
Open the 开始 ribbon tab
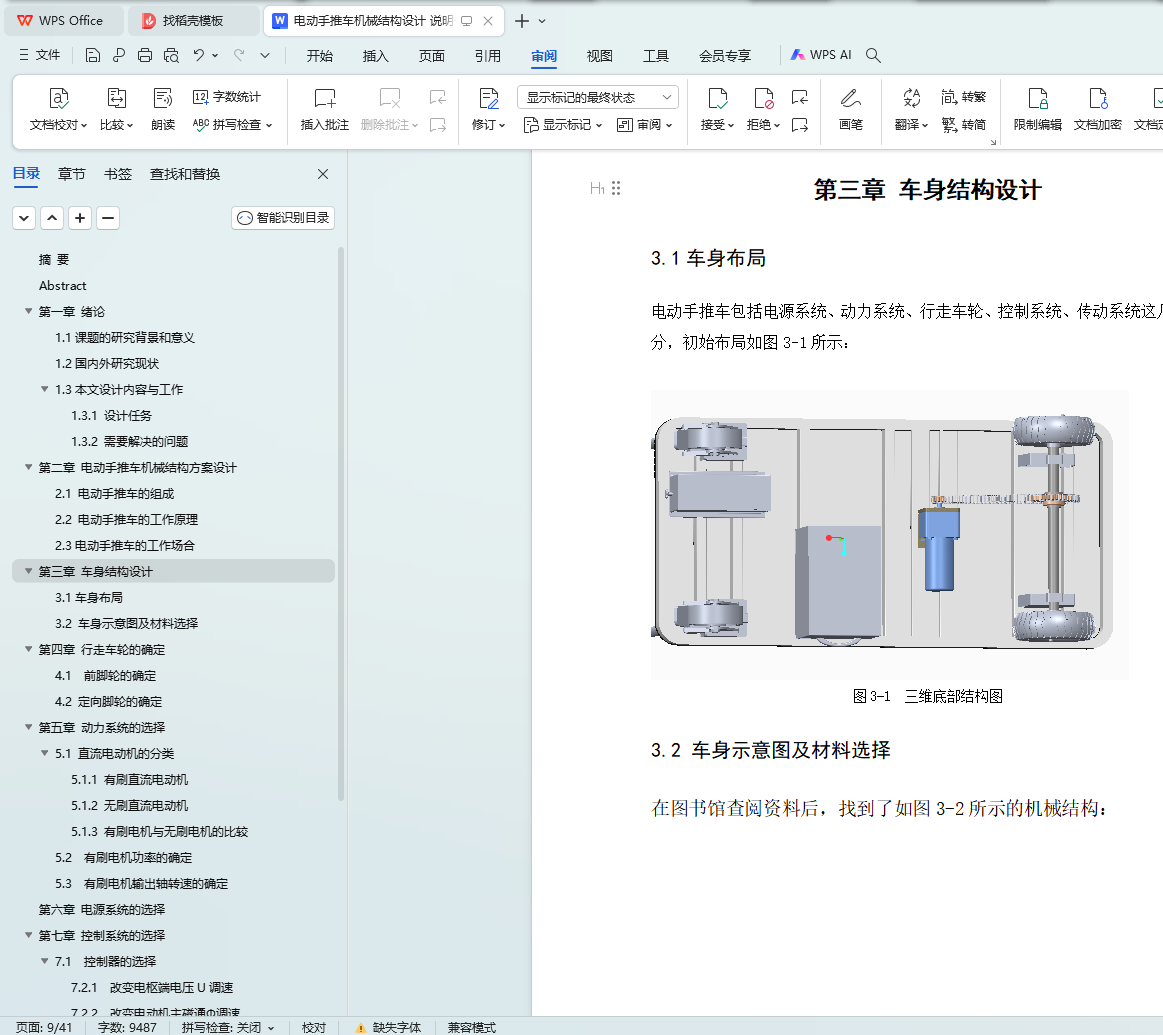pos(320,56)
